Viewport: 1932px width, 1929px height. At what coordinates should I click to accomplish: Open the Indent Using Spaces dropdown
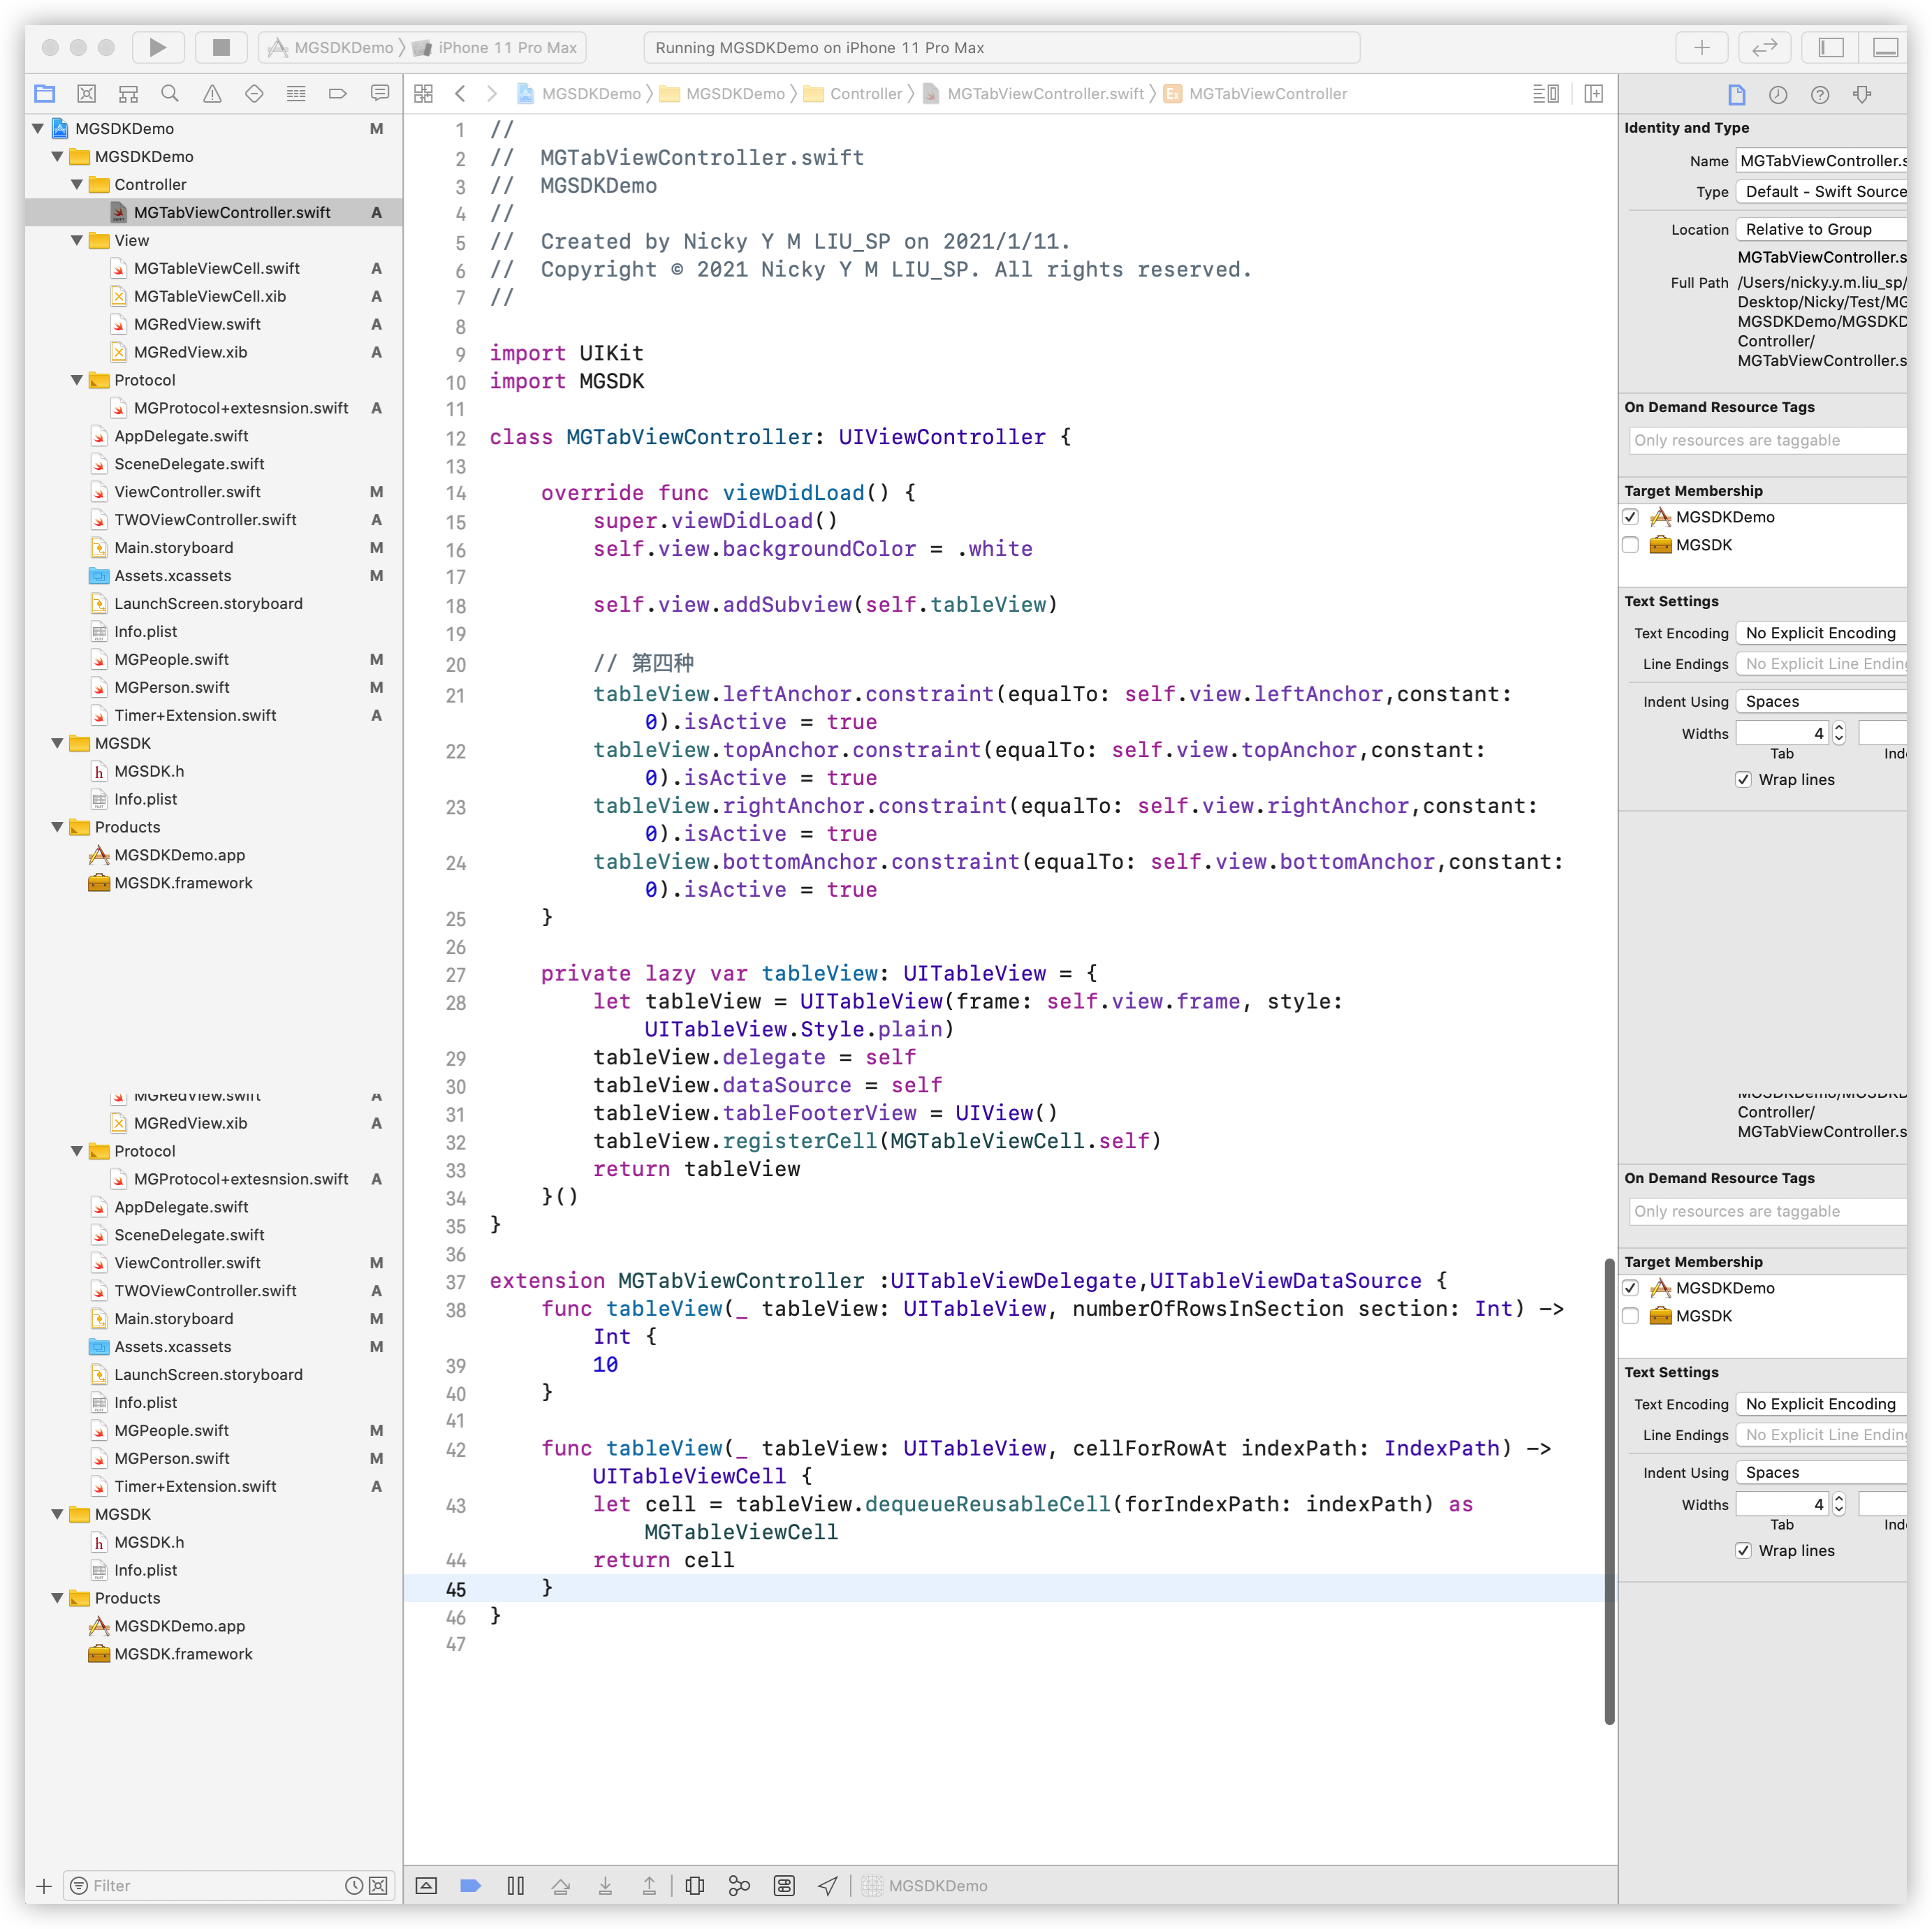(1820, 702)
